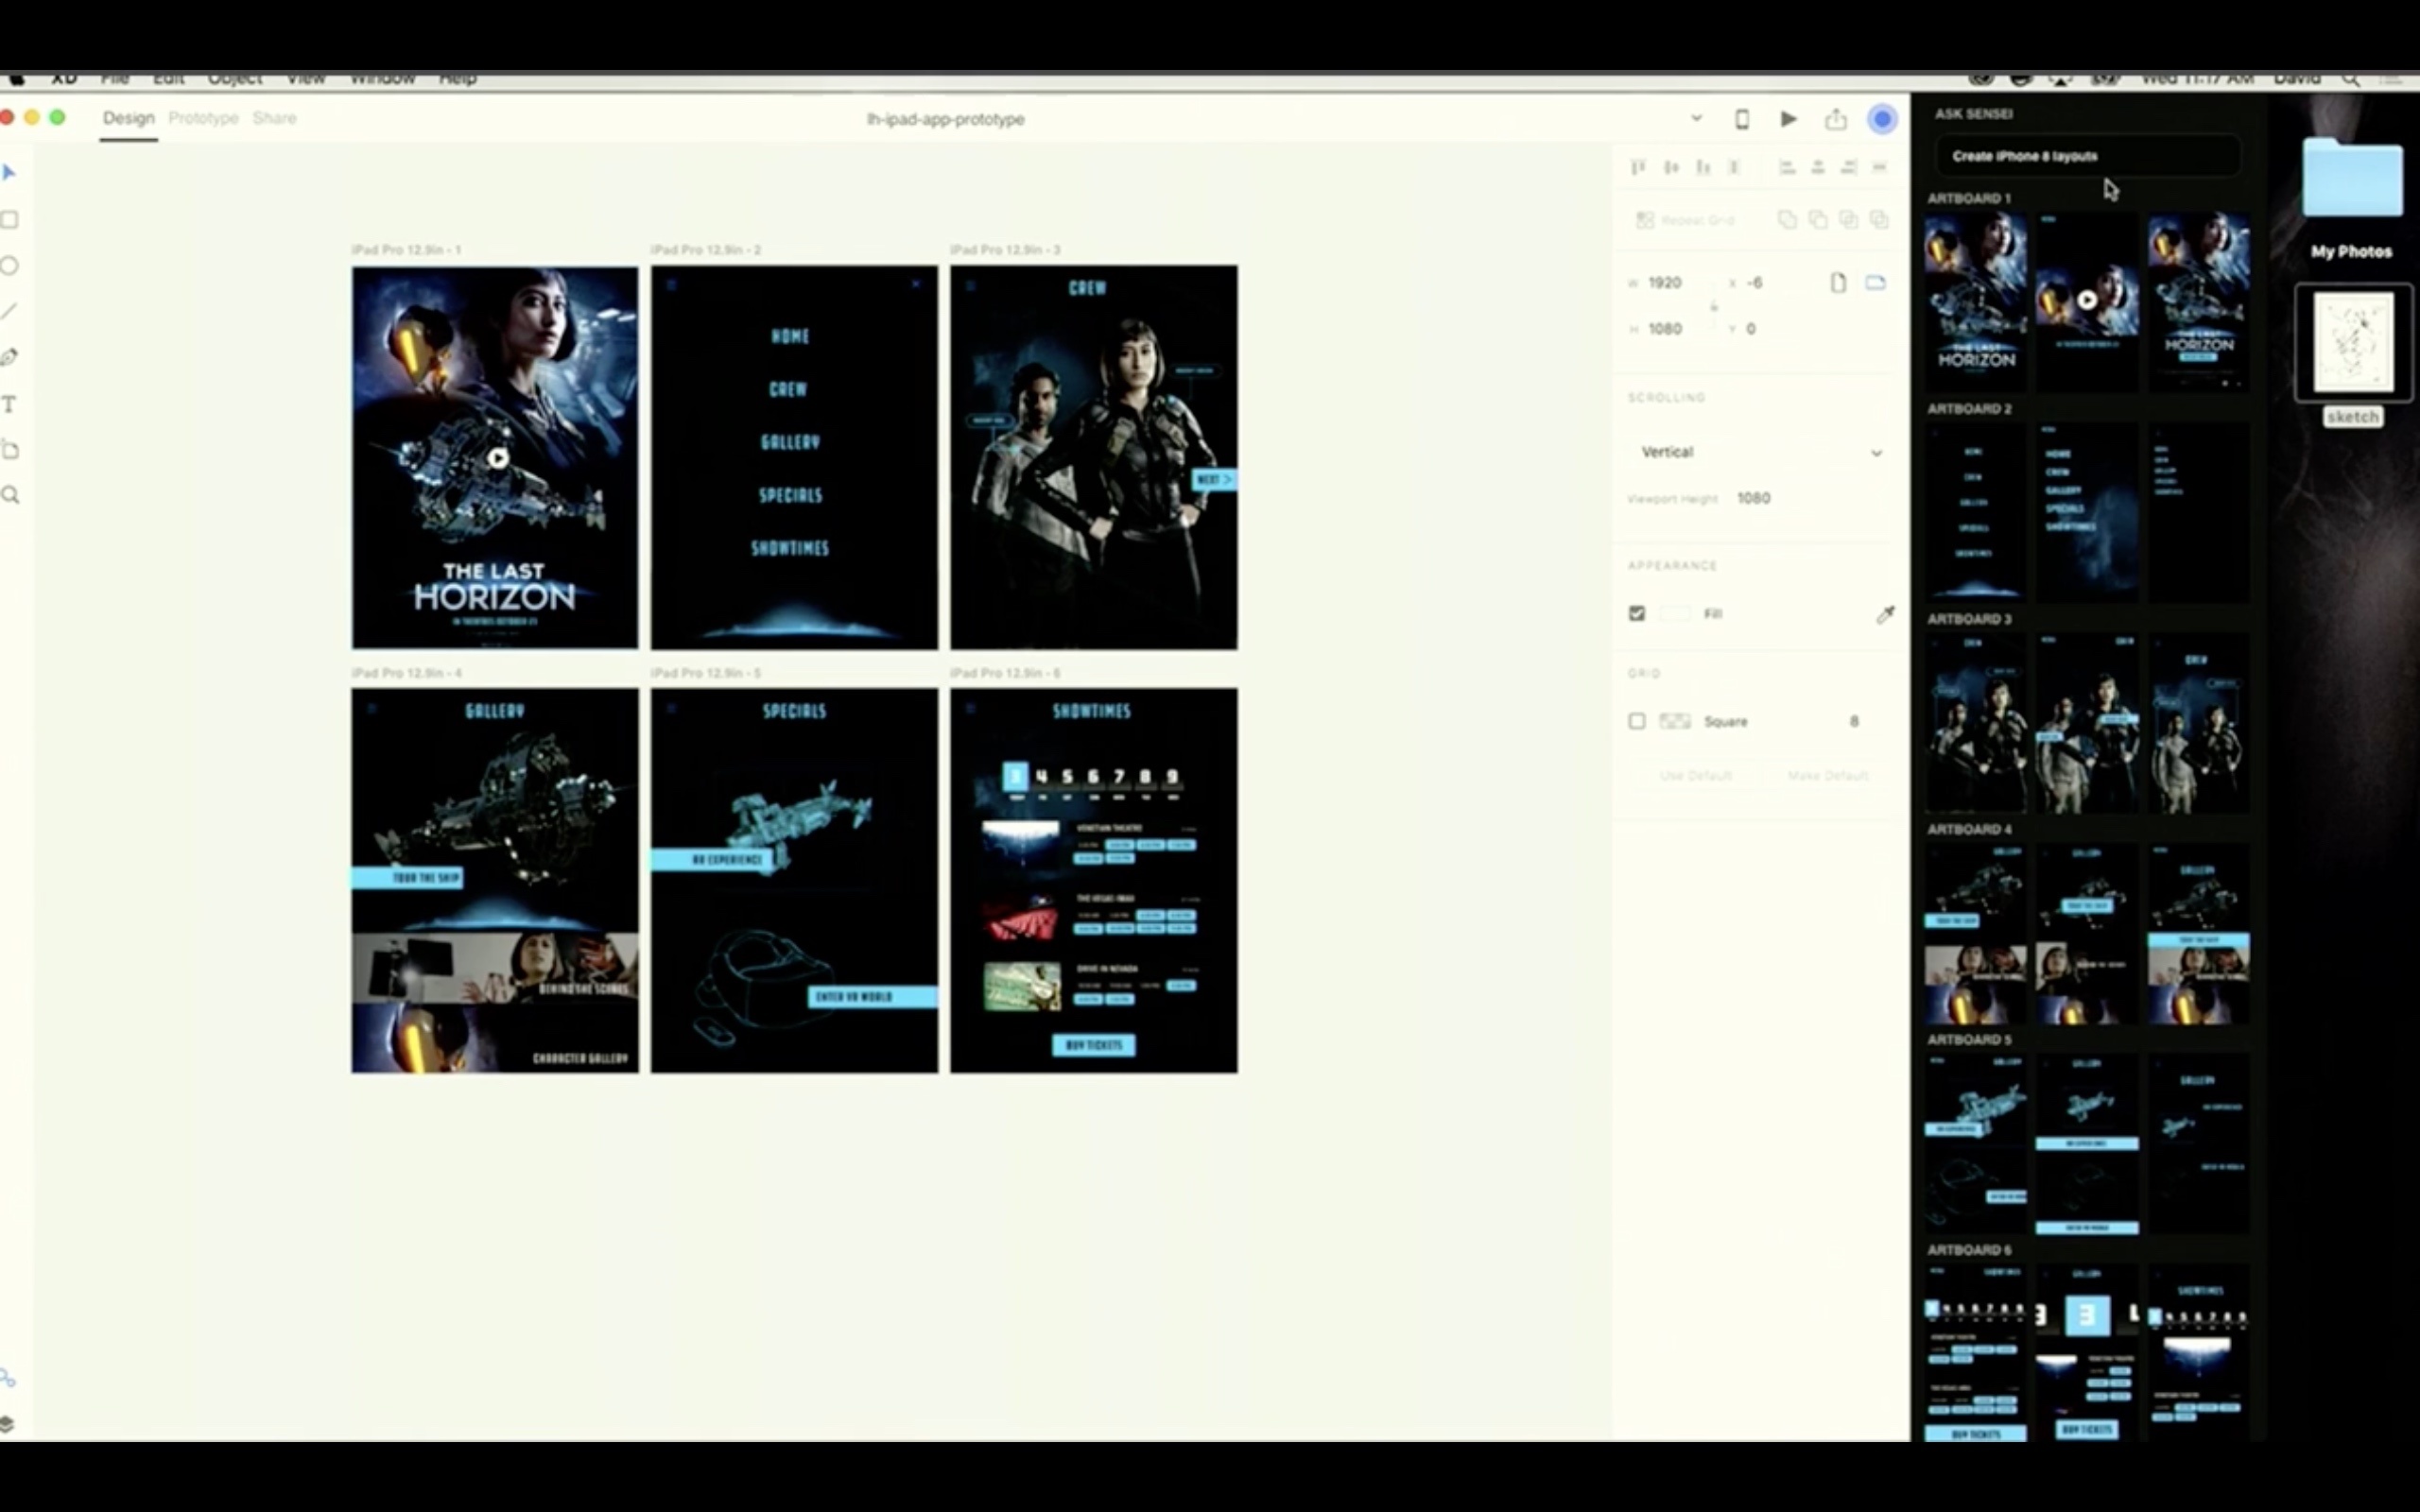The height and width of the screenshot is (1512, 2420).
Task: Select the first Artboard 6 layout thumbnail
Action: (x=1976, y=1352)
